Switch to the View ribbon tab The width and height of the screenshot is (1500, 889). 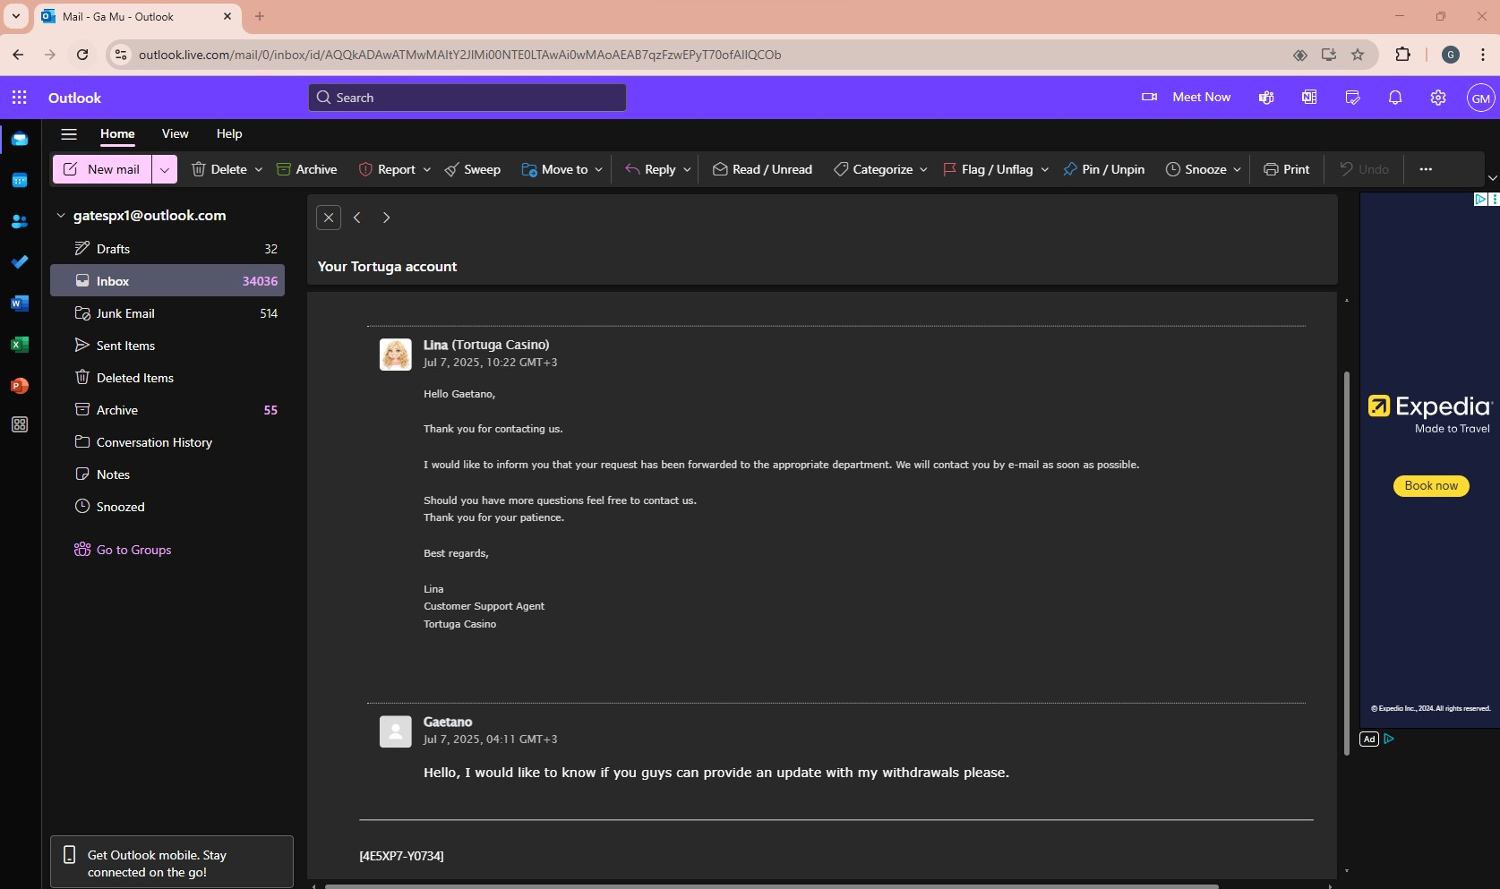[x=175, y=133]
